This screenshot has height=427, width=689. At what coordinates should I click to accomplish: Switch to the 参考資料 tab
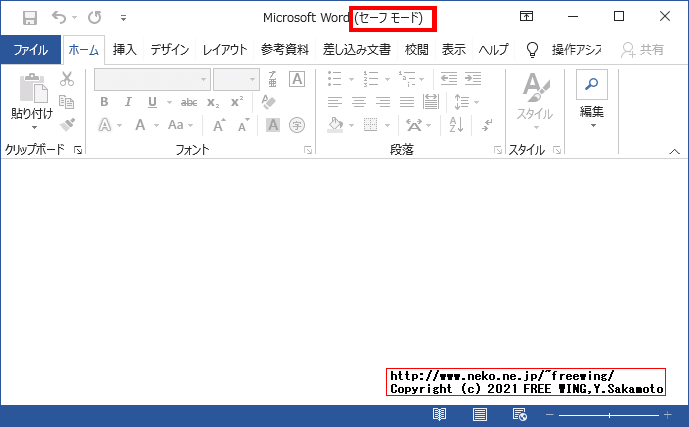click(x=285, y=50)
